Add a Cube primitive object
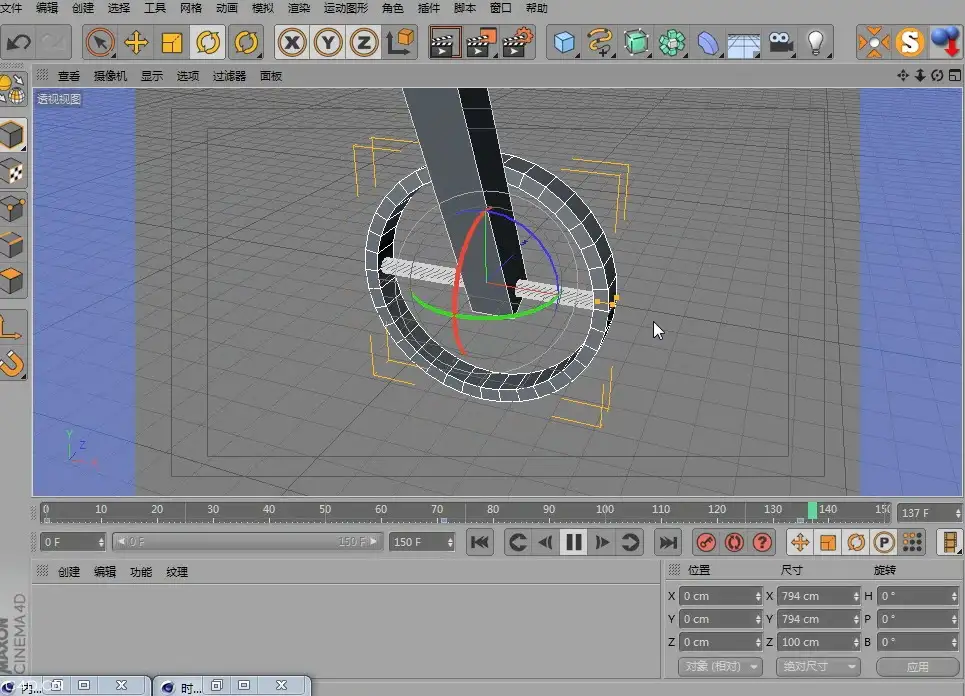 click(564, 42)
